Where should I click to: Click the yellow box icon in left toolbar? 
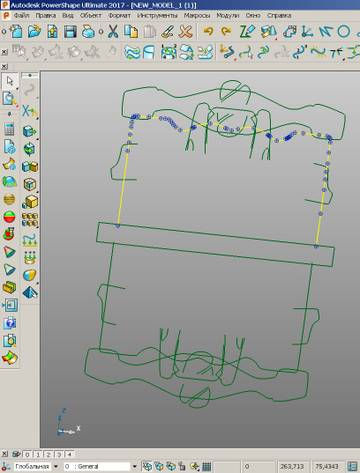pyautogui.click(x=9, y=287)
